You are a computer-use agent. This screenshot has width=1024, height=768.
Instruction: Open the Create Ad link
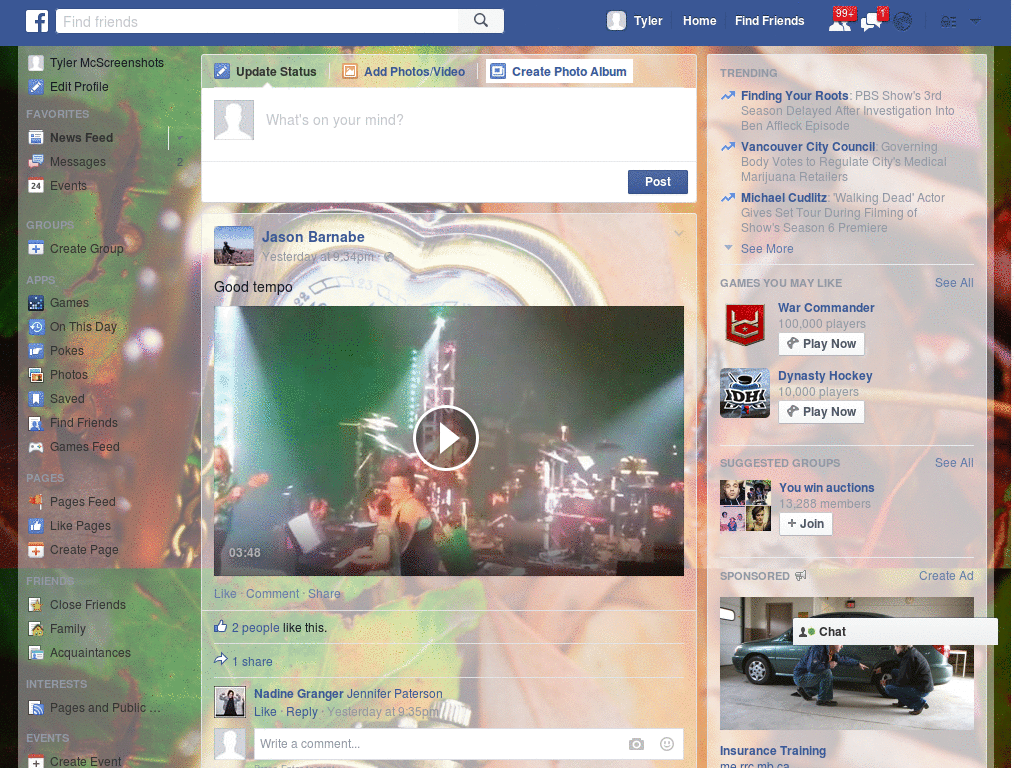tap(946, 575)
